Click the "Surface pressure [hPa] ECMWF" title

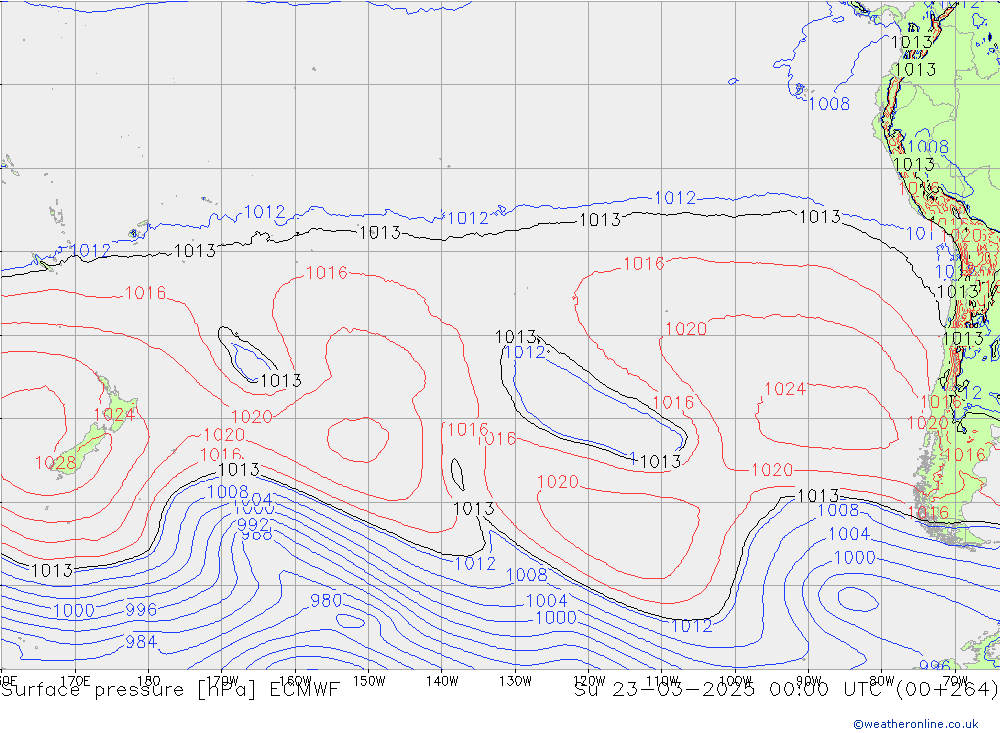(170, 690)
